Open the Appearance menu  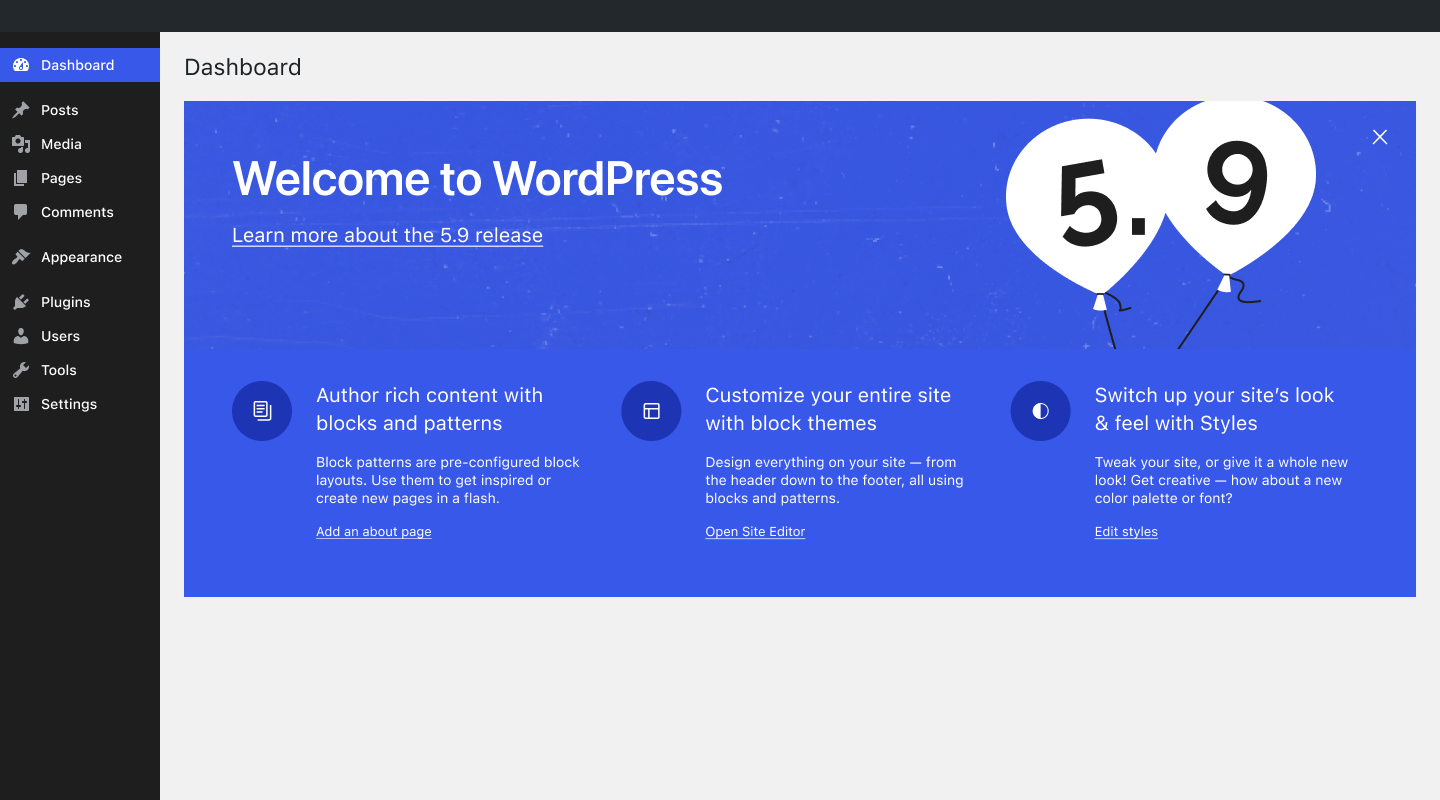80,257
